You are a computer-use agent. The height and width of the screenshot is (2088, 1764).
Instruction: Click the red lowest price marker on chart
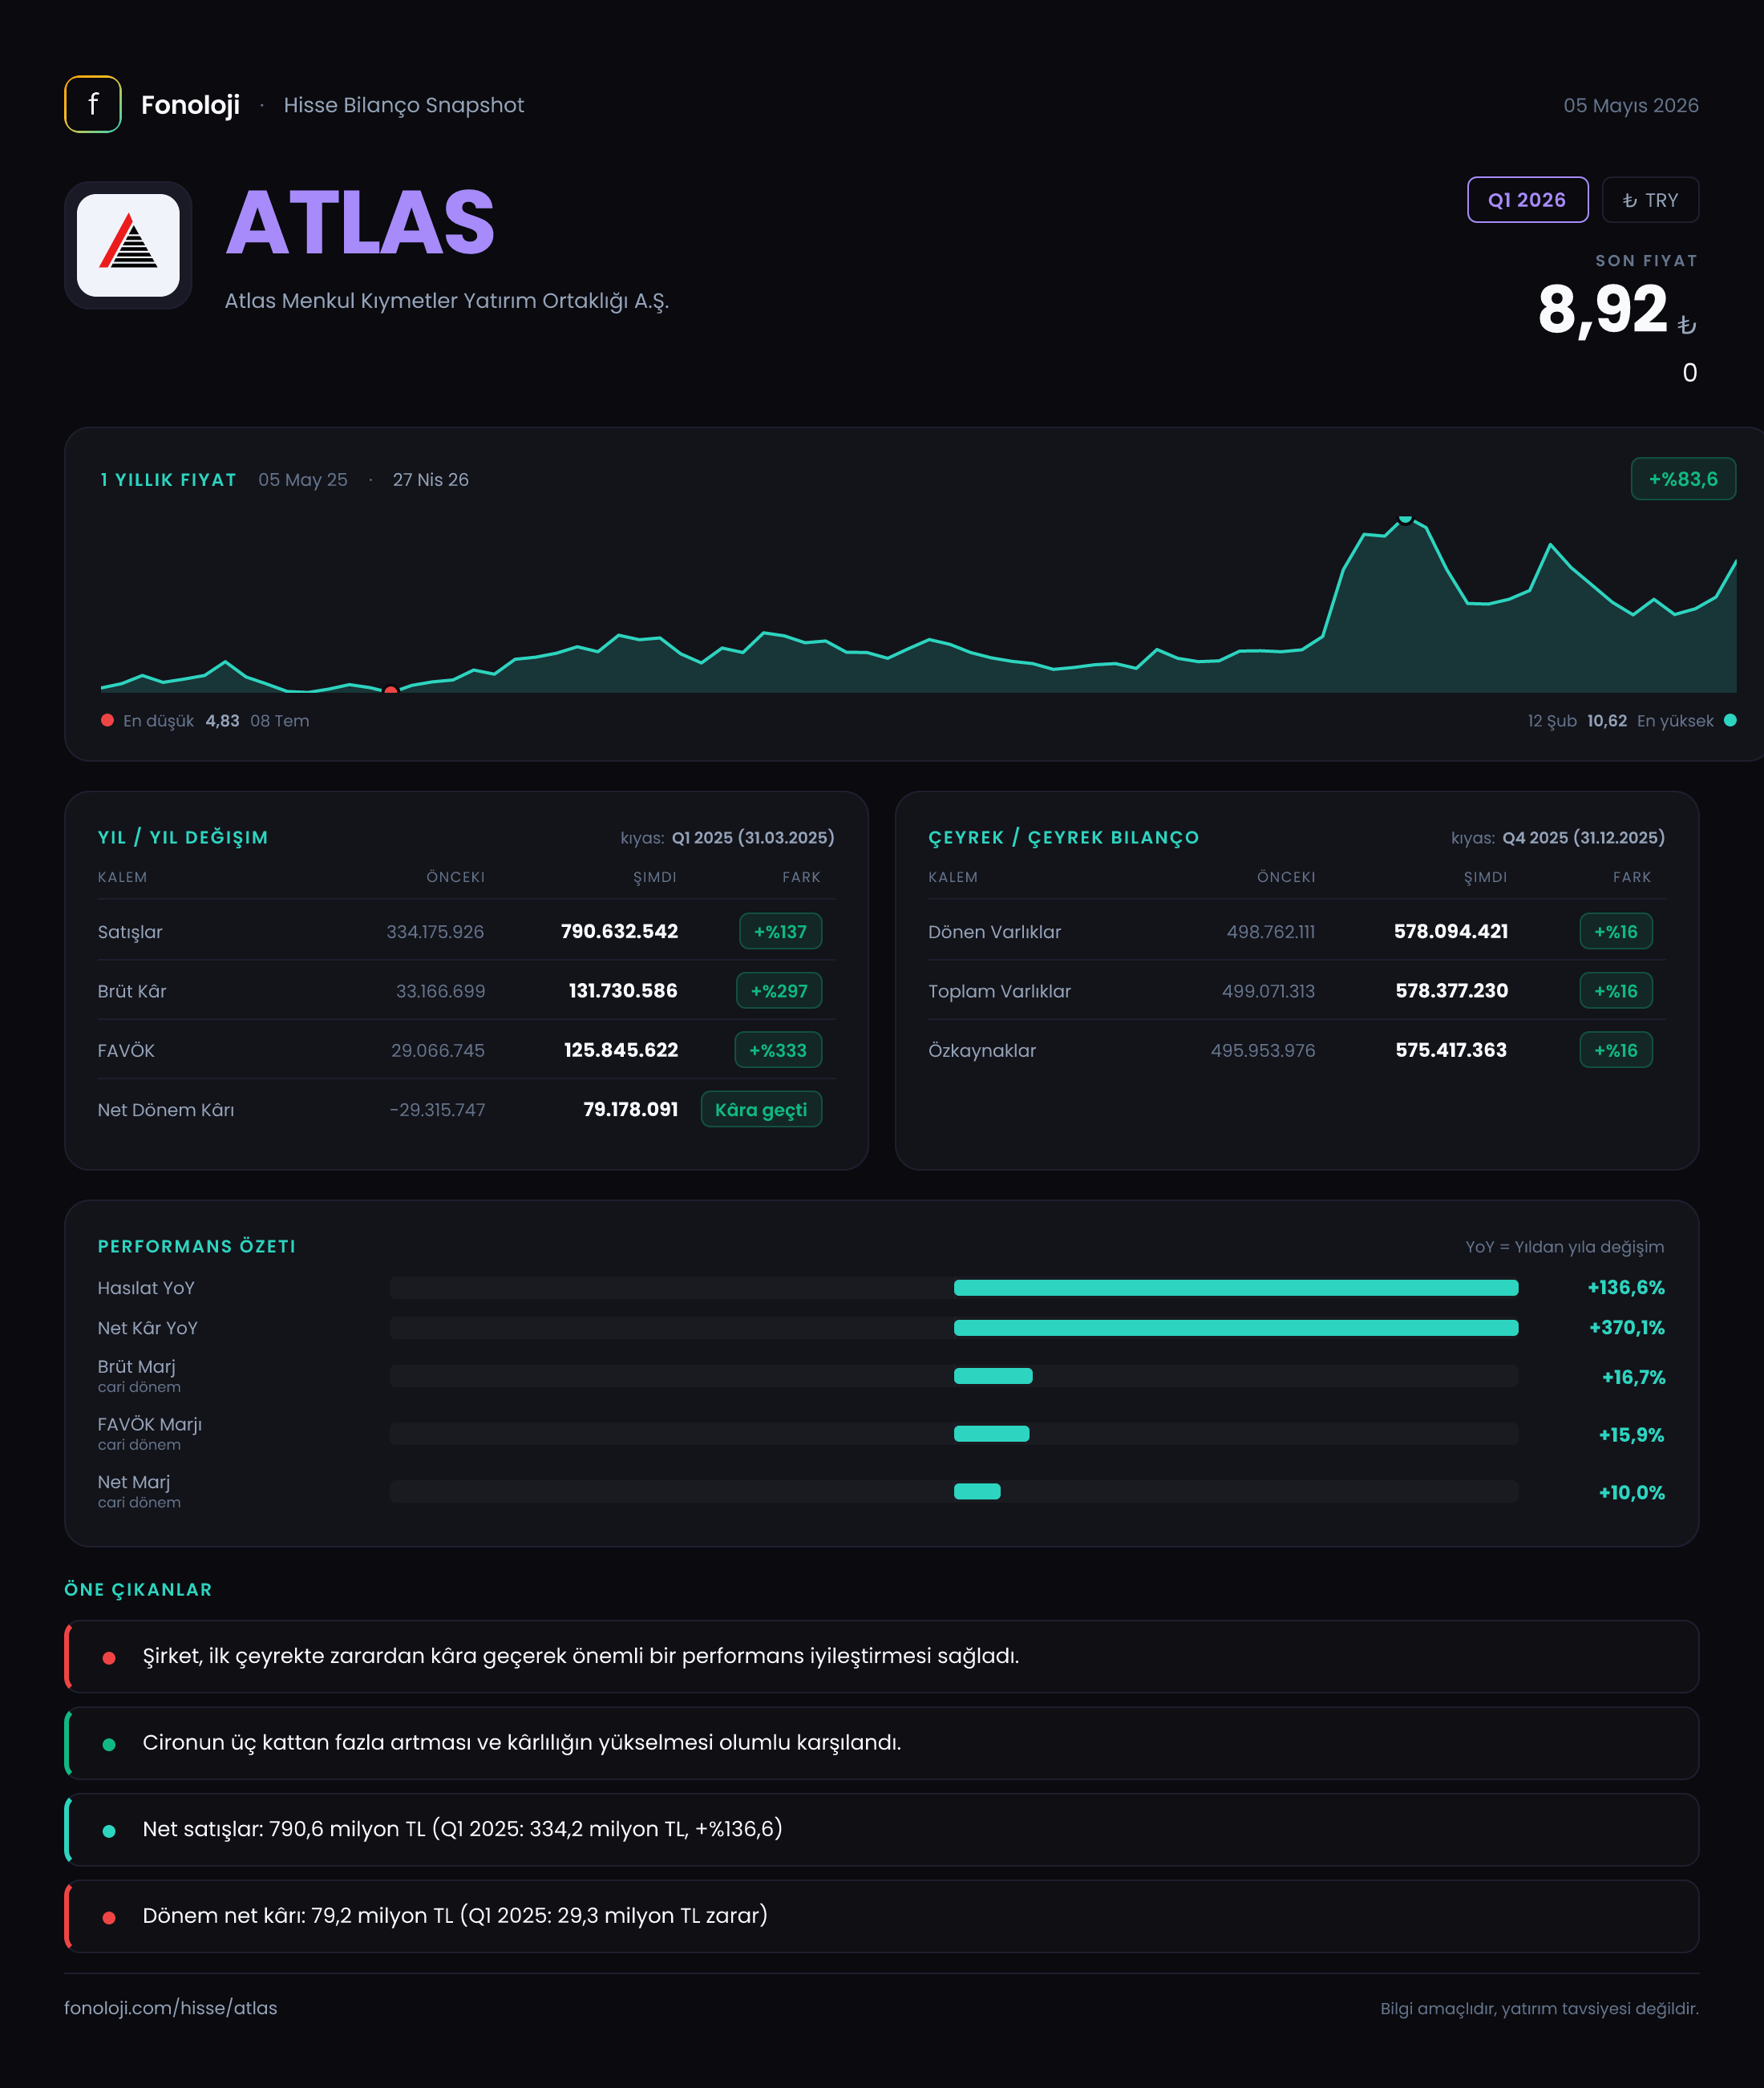pos(391,690)
